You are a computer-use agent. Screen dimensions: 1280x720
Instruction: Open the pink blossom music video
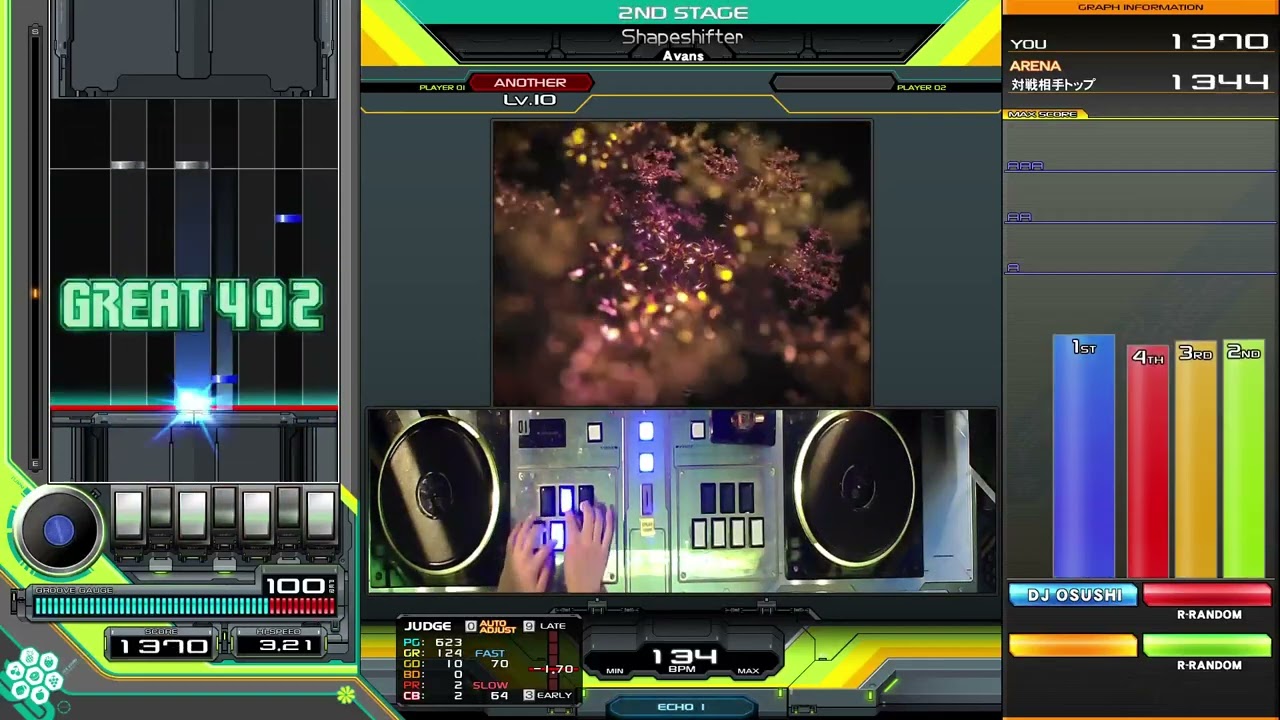tap(681, 263)
